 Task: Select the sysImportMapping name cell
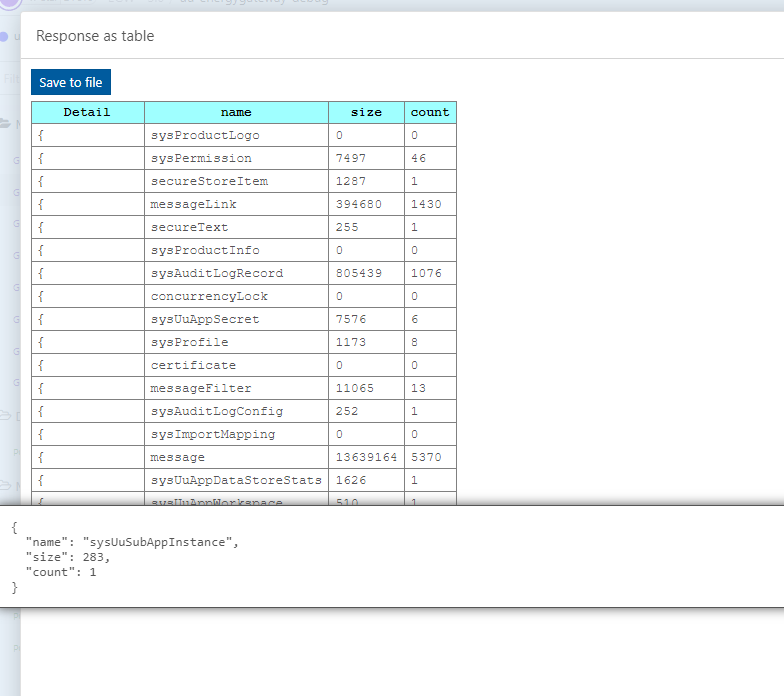236,434
